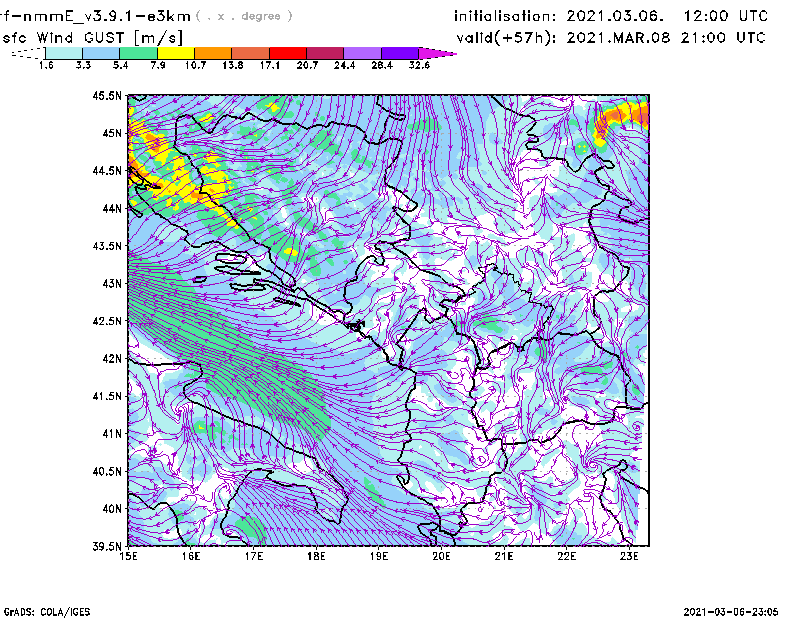800x618 pixels.
Task: Click the lavender legend swatch (24.4–28.4)
Action: [x=363, y=53]
